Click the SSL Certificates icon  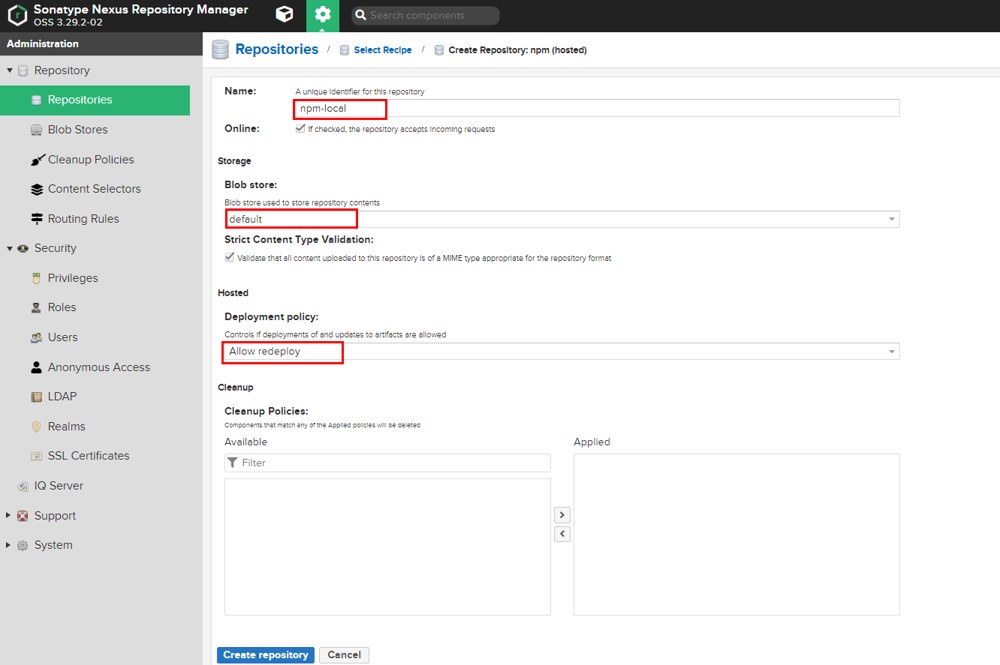(36, 456)
